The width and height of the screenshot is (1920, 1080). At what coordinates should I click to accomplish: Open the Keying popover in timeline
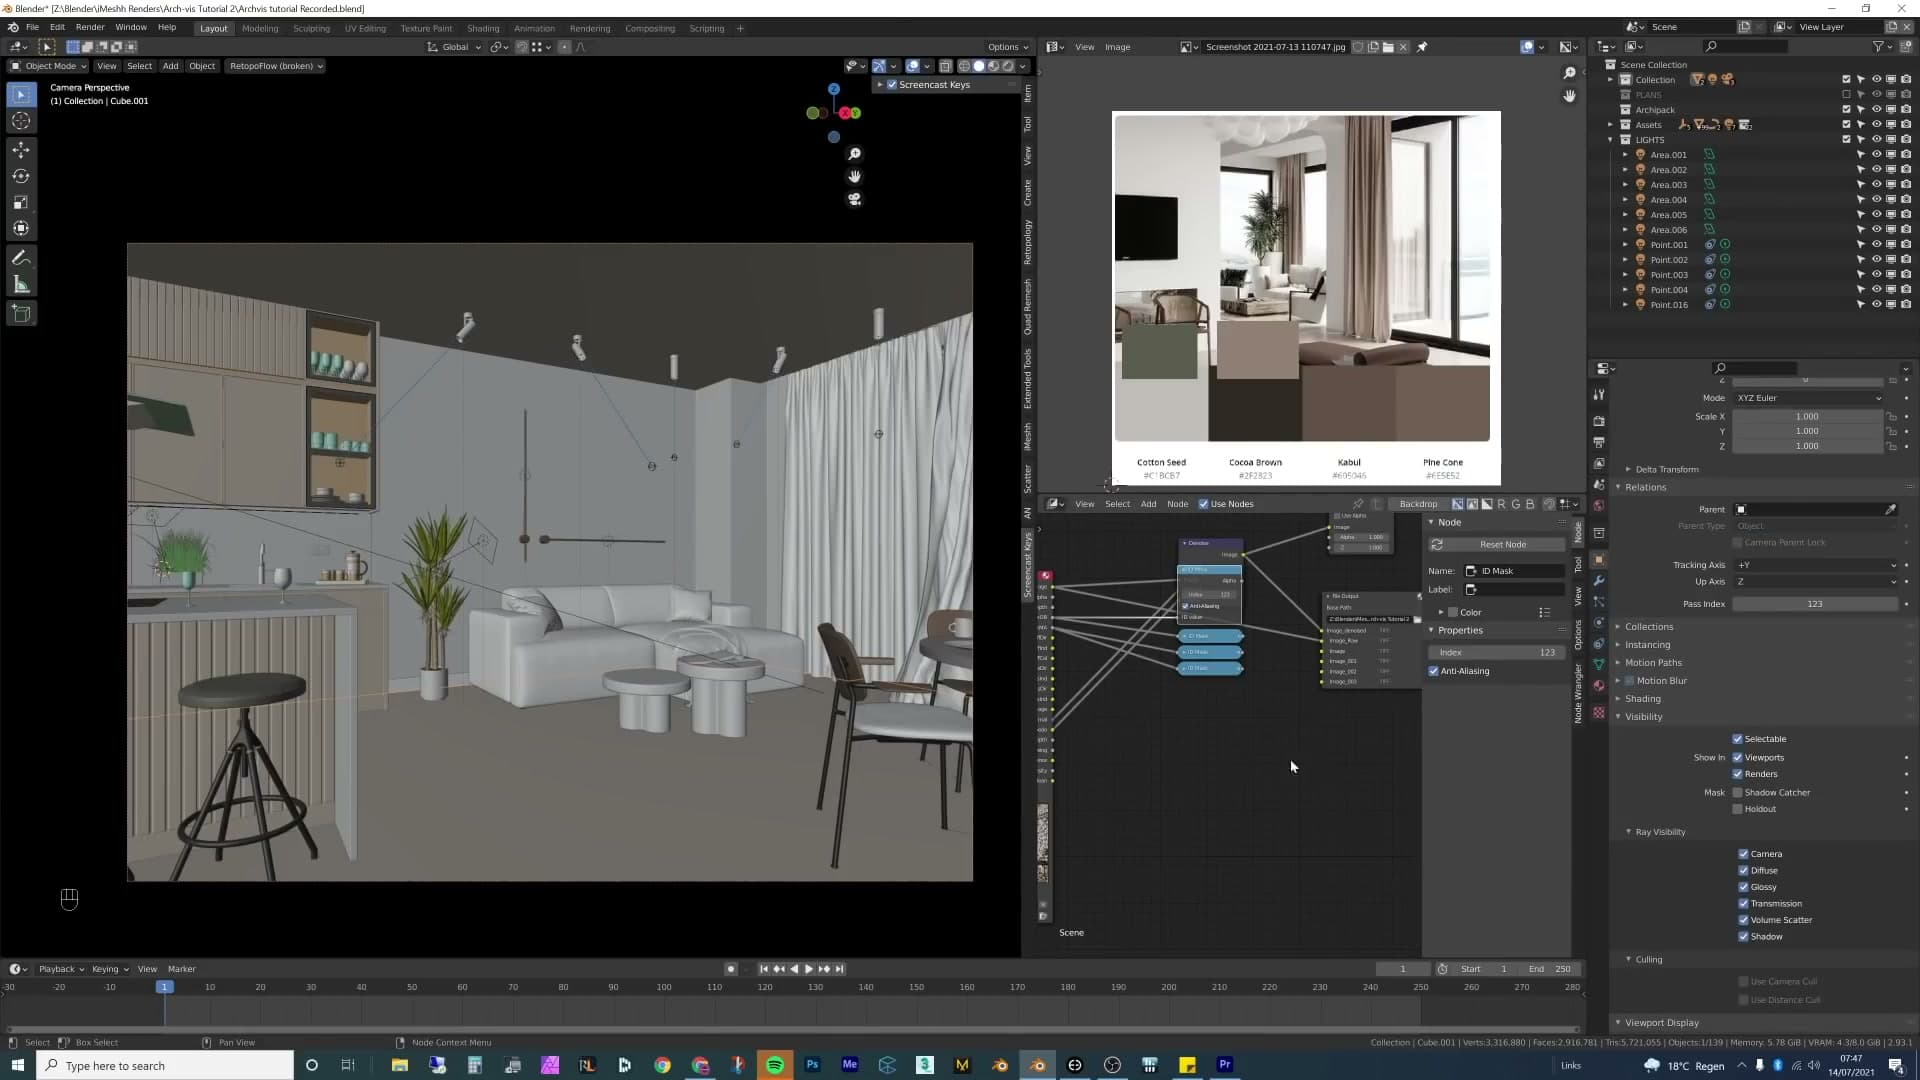(x=110, y=969)
